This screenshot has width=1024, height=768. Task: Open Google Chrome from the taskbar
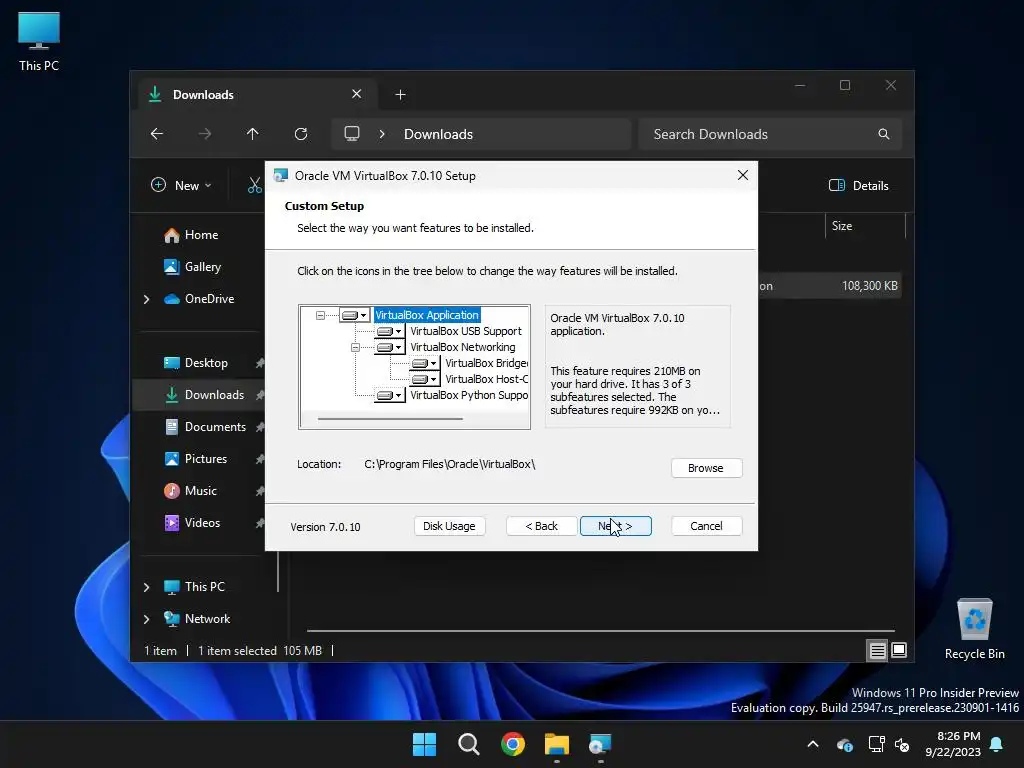pyautogui.click(x=513, y=744)
